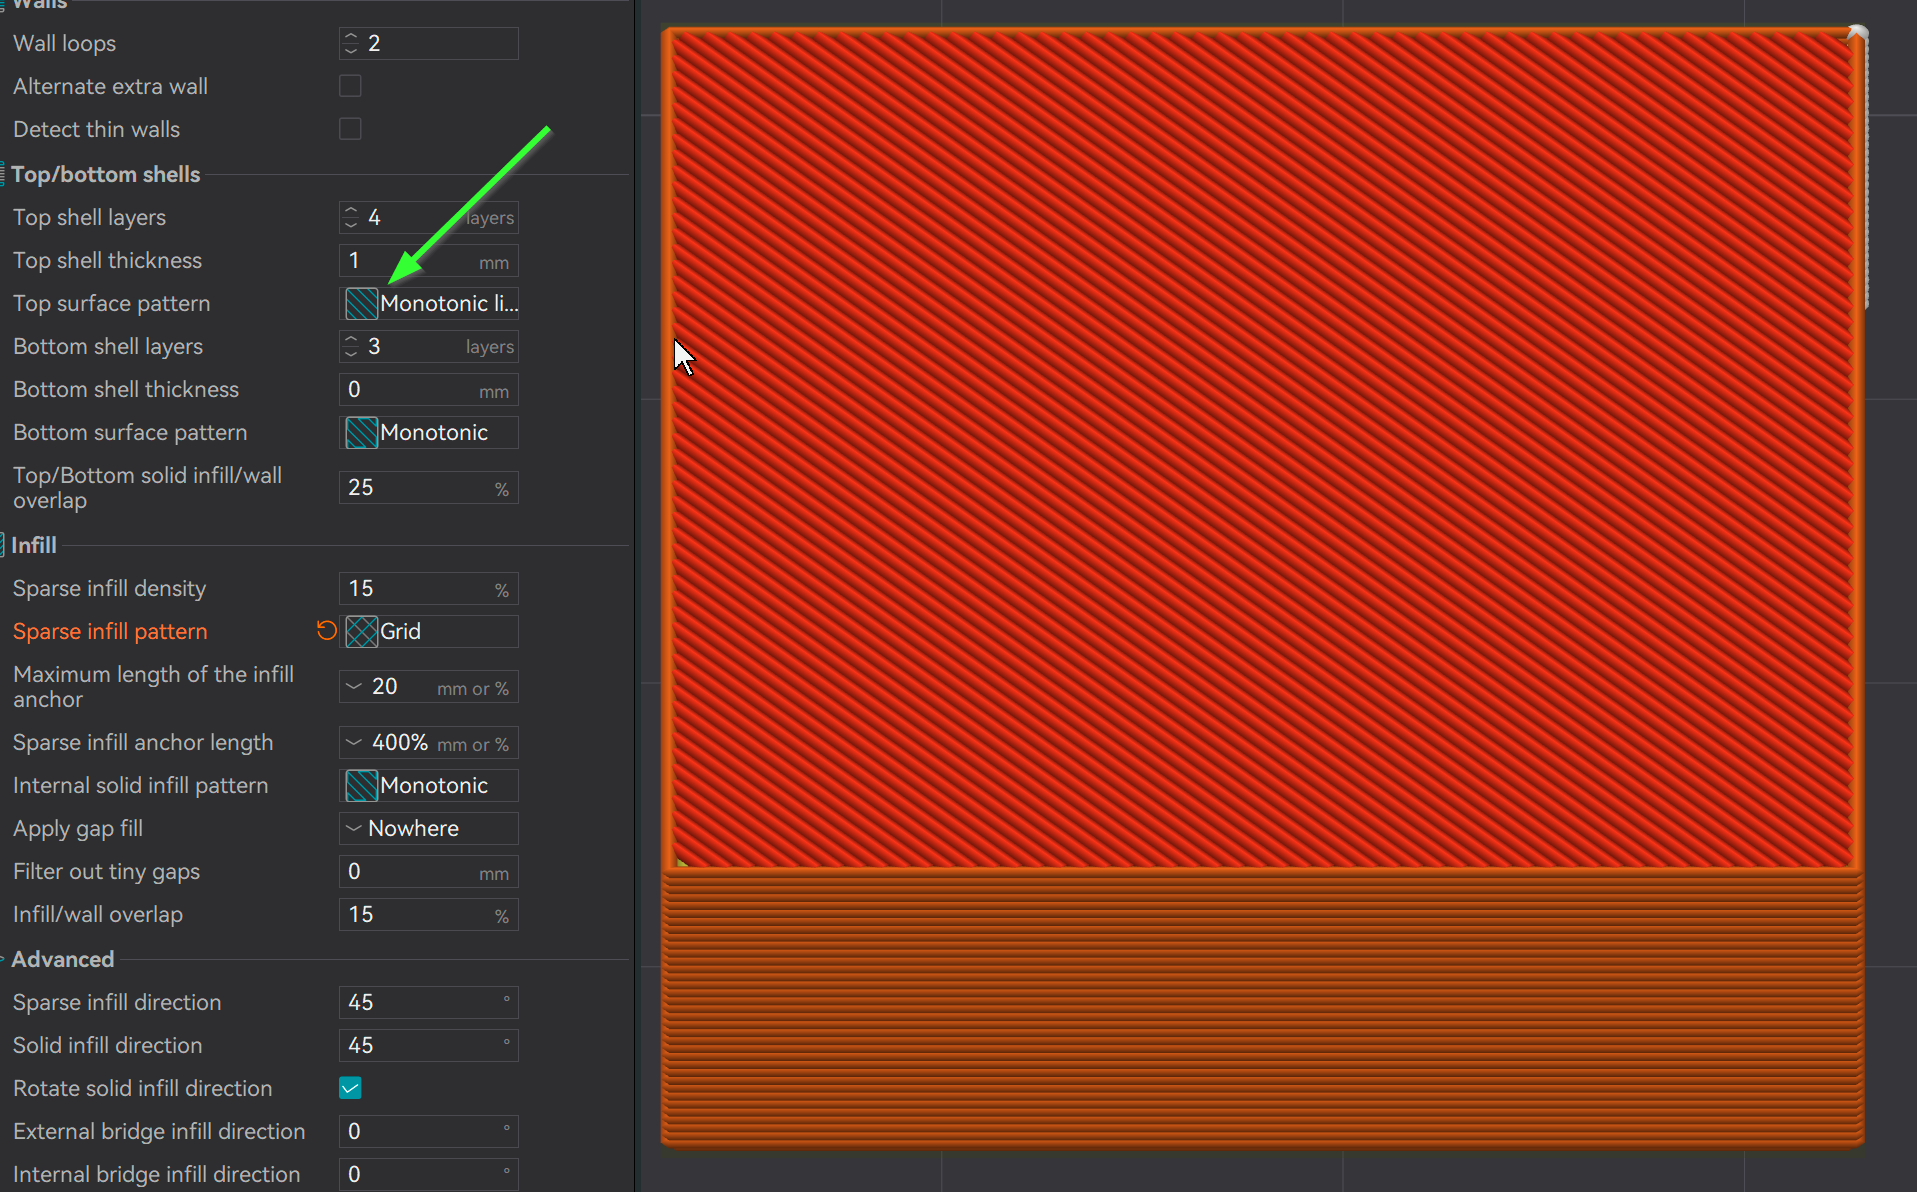Click the Bottom shell thickness field
The height and width of the screenshot is (1192, 1917).
point(429,389)
